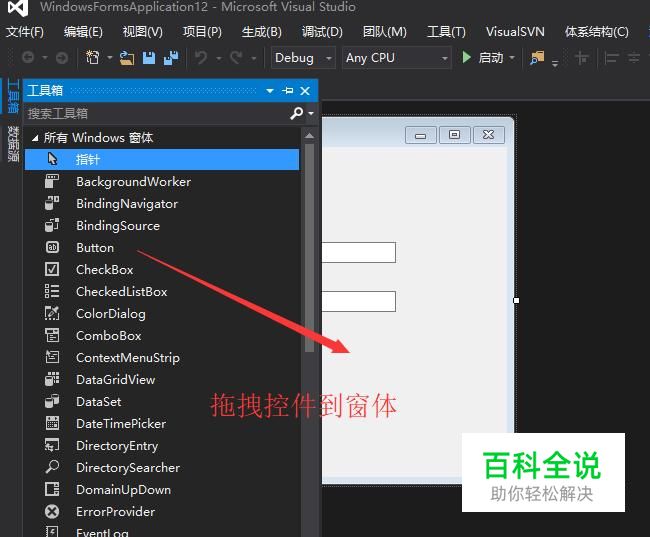The height and width of the screenshot is (537, 650).
Task: Open the Undo history dropdown arrow
Action: click(219, 58)
